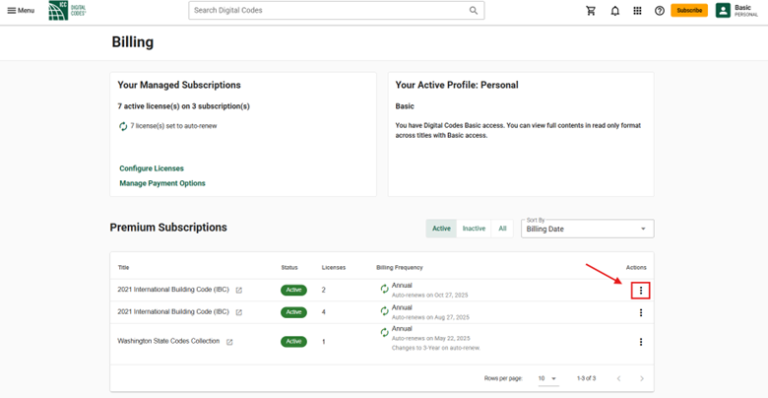The width and height of the screenshot is (768, 398).
Task: Open the Sort By Billing Date dropdown
Action: click(587, 229)
